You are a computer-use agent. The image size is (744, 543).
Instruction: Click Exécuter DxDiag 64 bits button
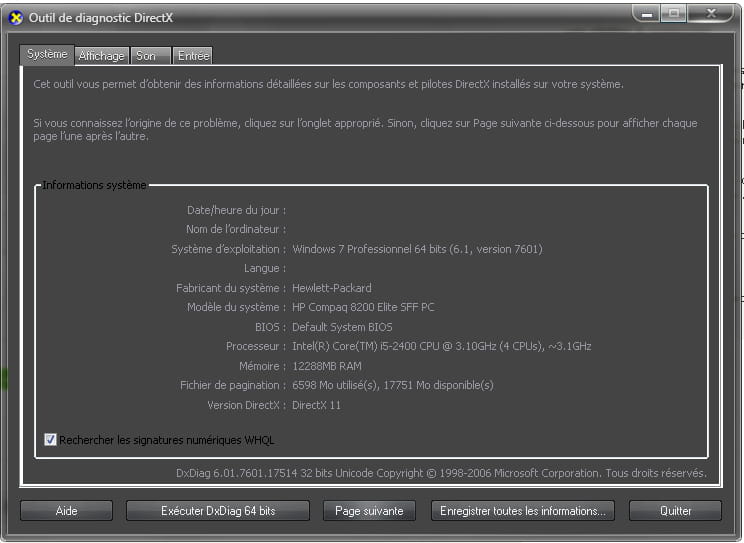click(x=218, y=511)
